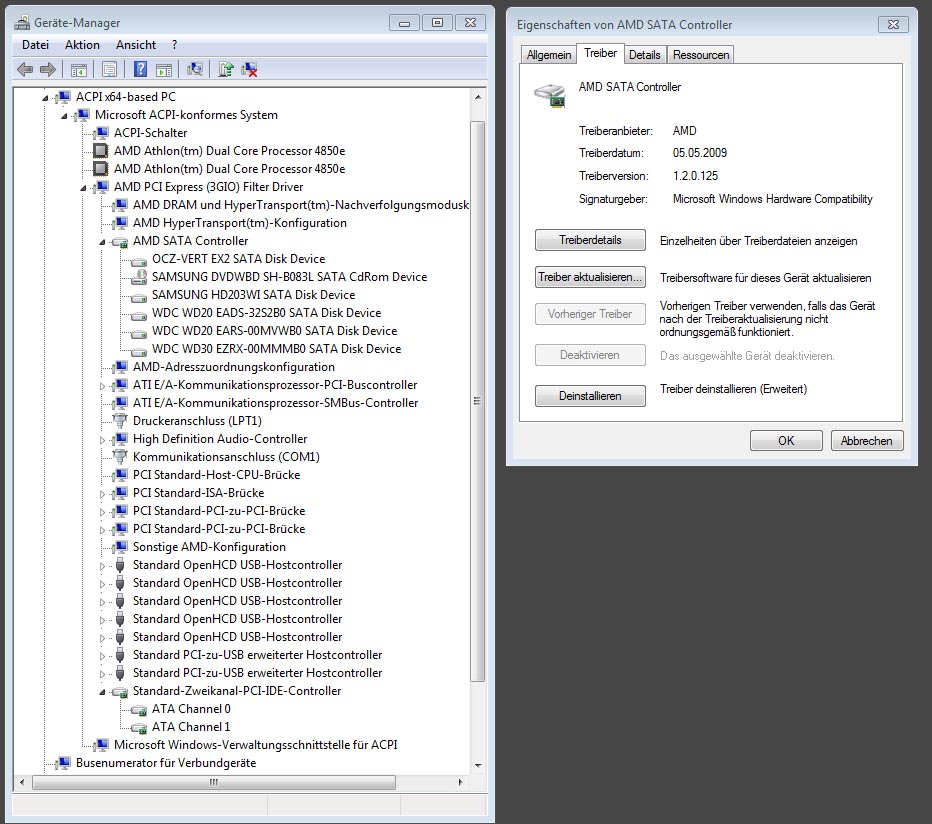
Task: Expand ATI E/A-Kommunikationsprozessor-PCI-Buscontroller node
Action: 102,386
